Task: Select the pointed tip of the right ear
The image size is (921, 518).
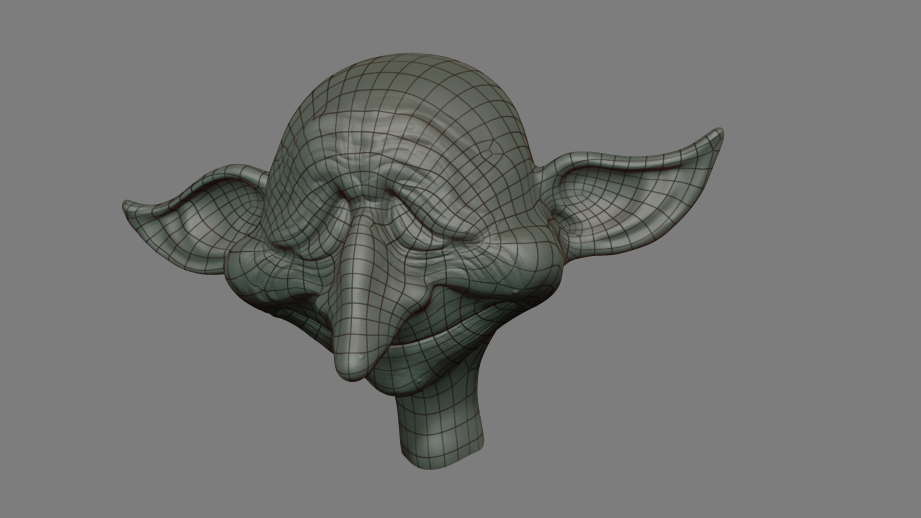Action: [x=717, y=135]
